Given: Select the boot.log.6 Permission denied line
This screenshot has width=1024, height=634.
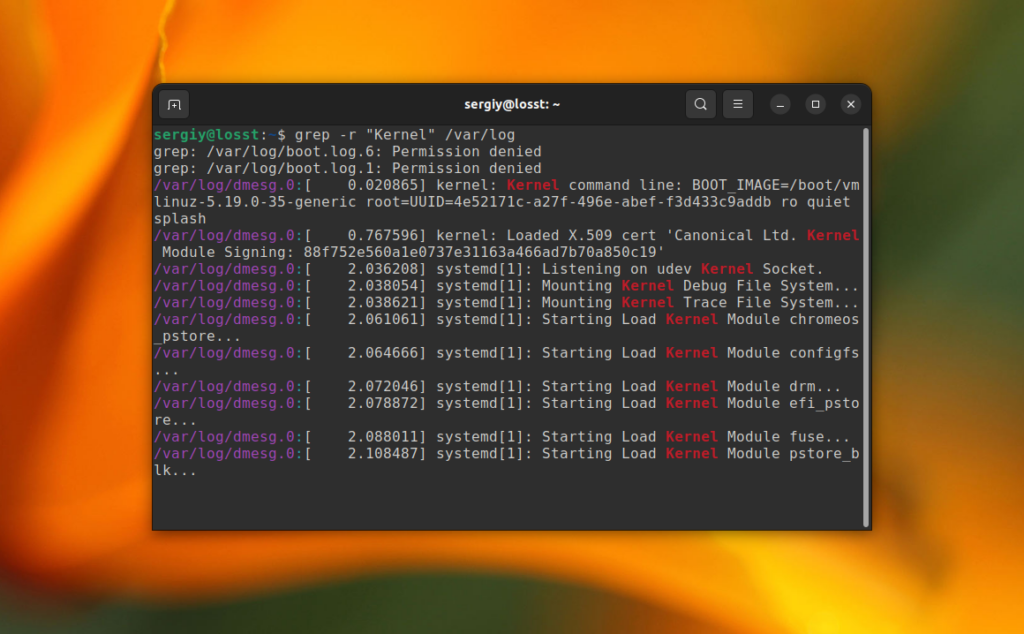Looking at the screenshot, I should [348, 151].
